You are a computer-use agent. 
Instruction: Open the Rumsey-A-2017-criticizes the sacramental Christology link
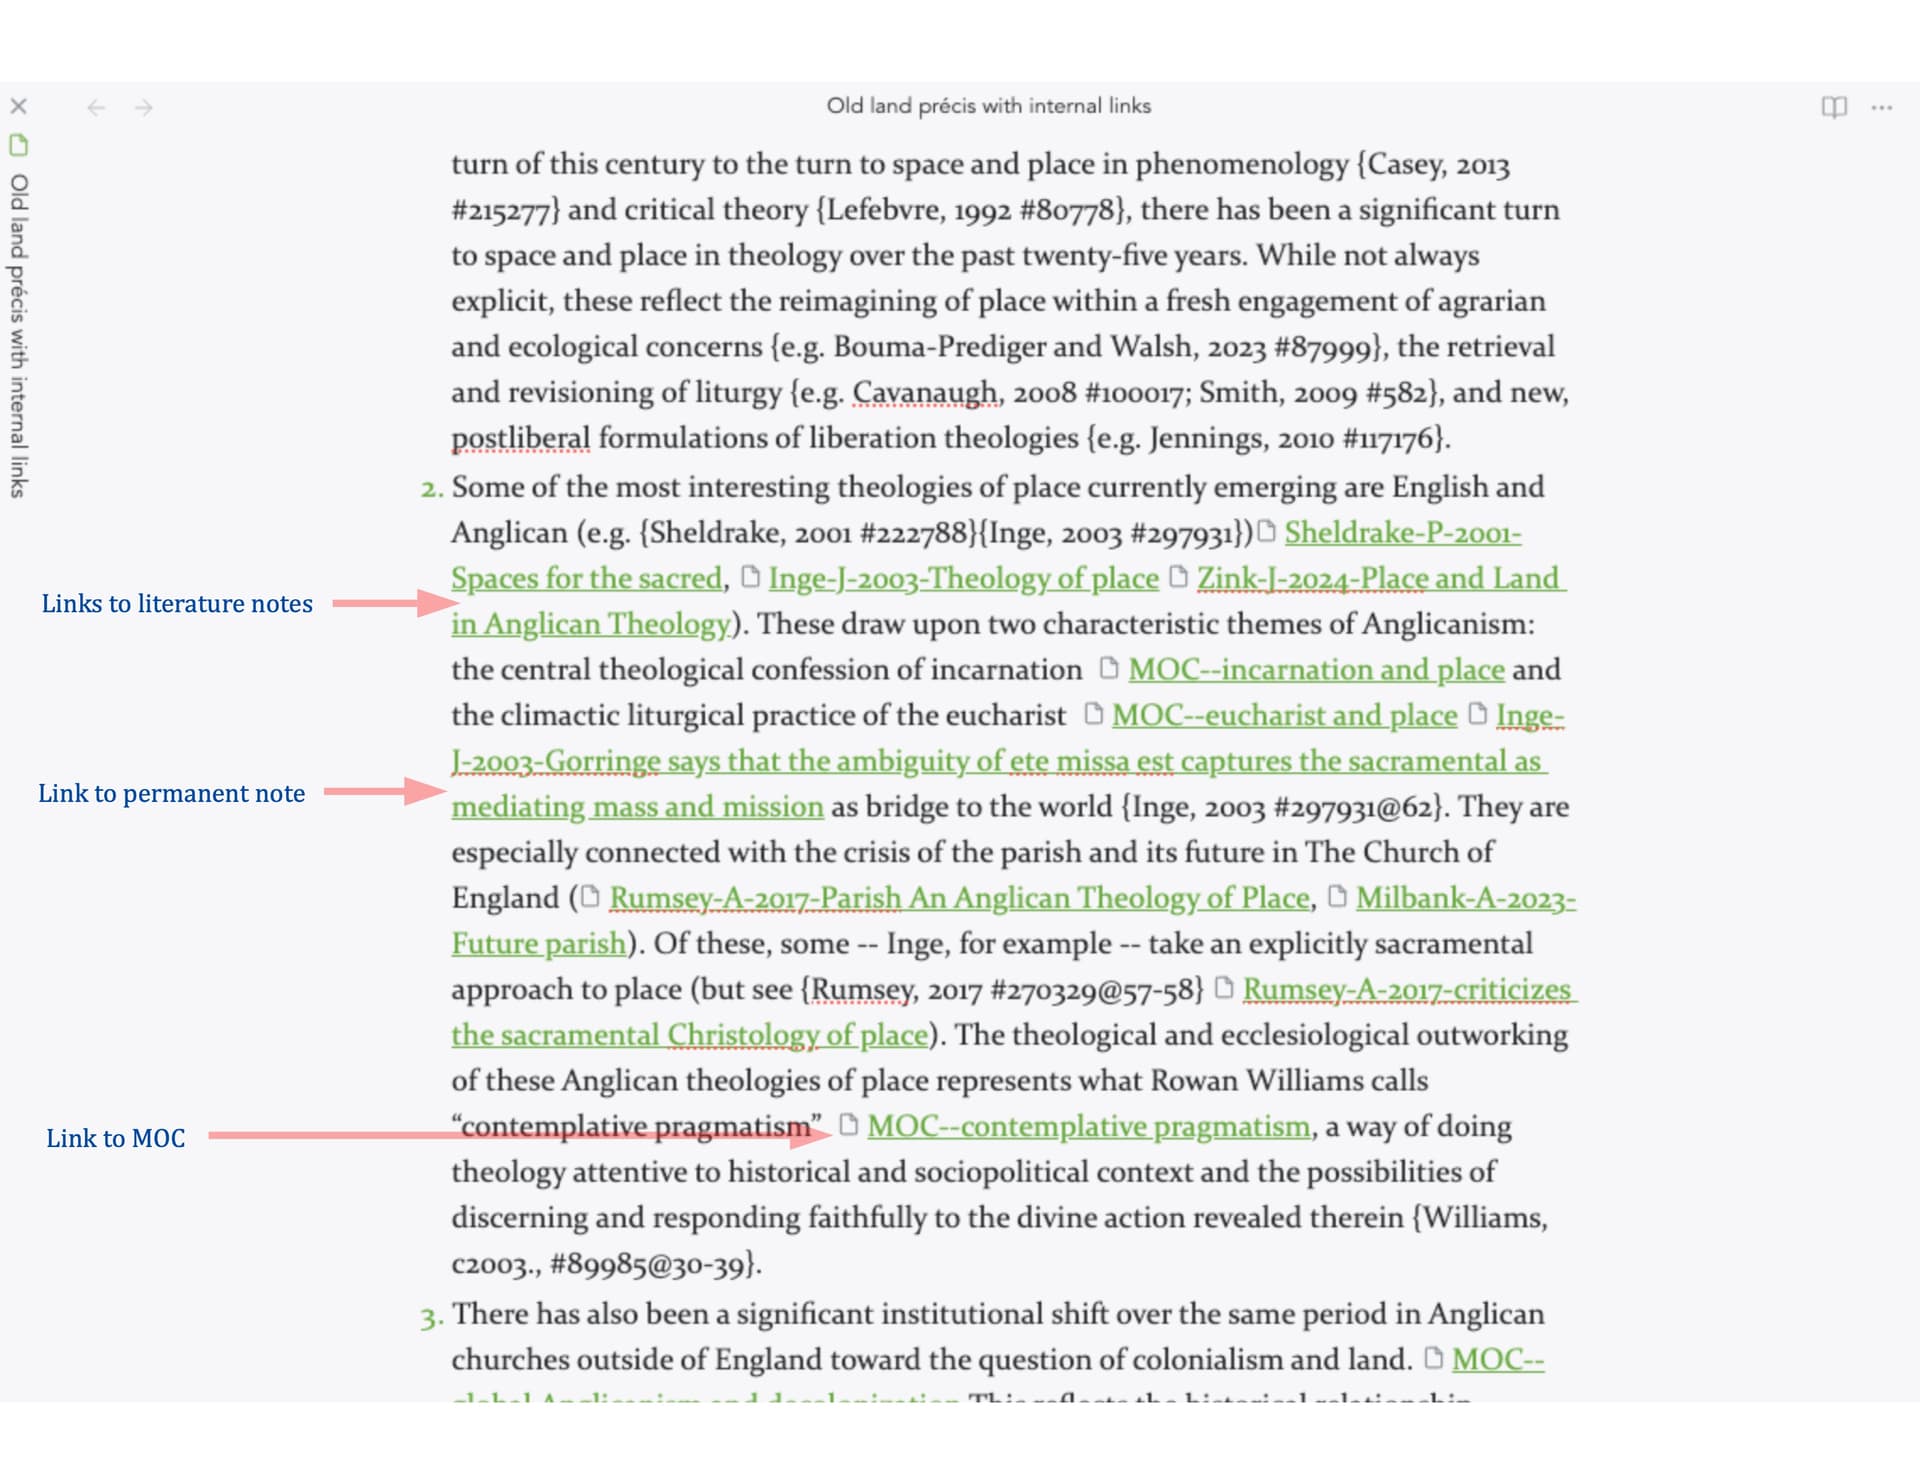[1408, 990]
